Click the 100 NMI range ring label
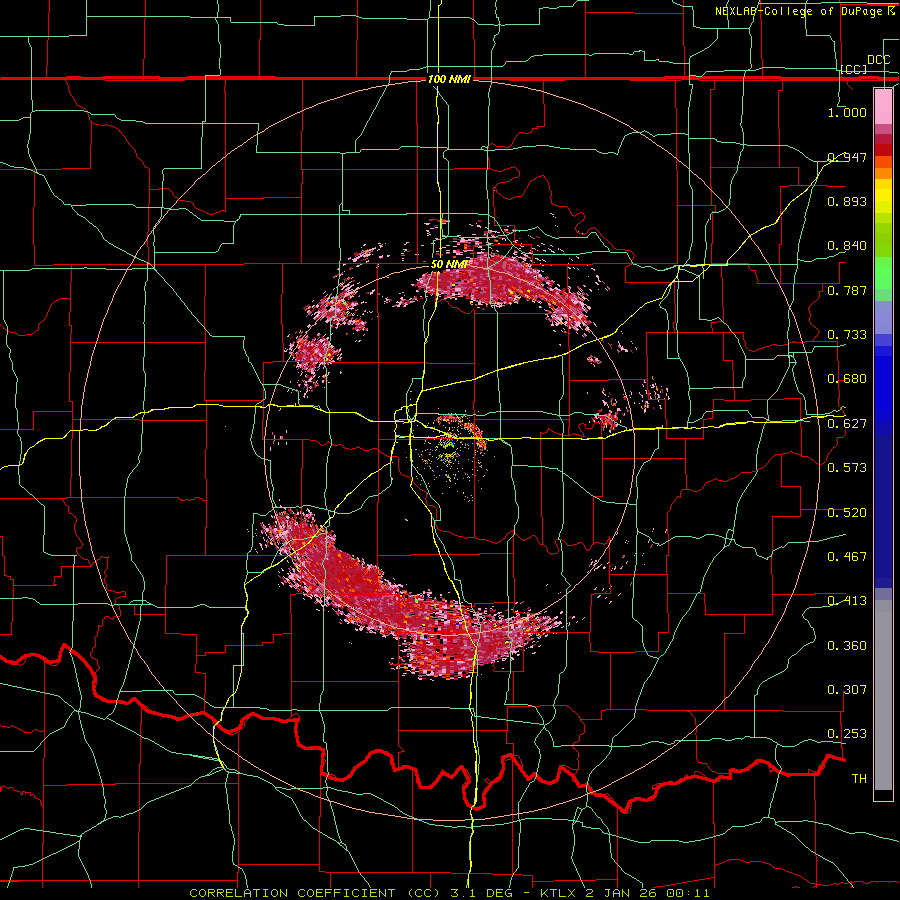900x900 pixels. 449,79
